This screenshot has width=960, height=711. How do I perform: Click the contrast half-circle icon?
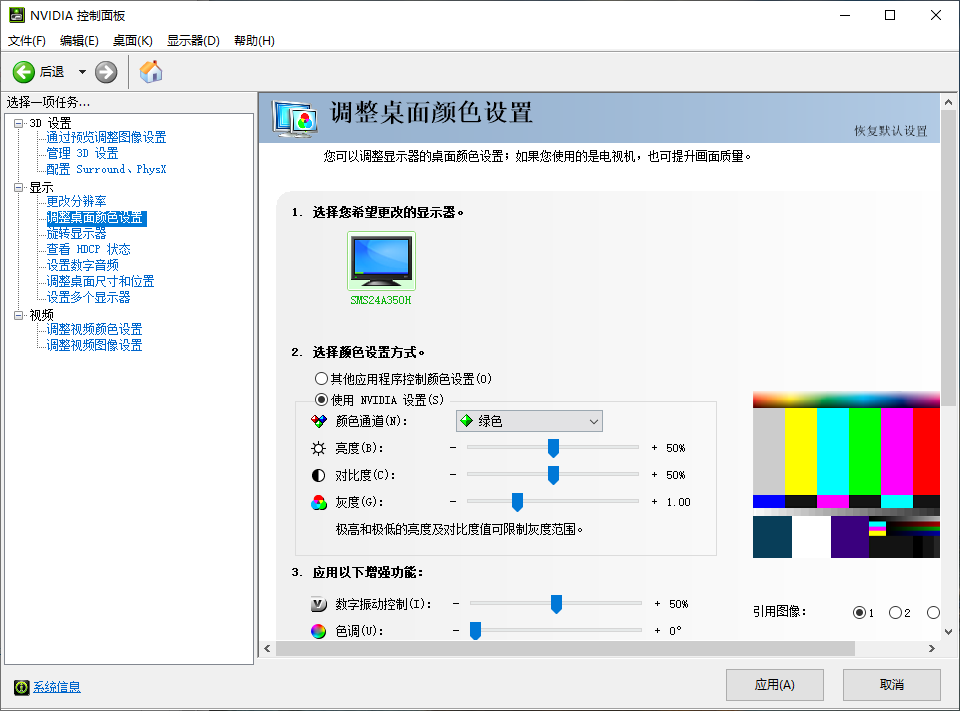pos(318,475)
